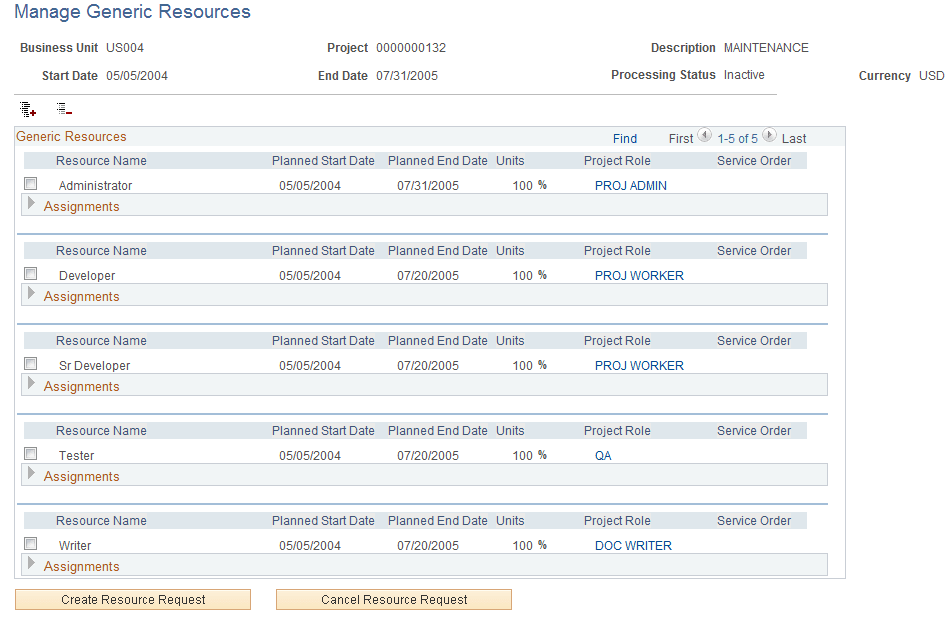952x617 pixels.
Task: Open the PROJ ADMIN role link
Action: click(x=630, y=185)
